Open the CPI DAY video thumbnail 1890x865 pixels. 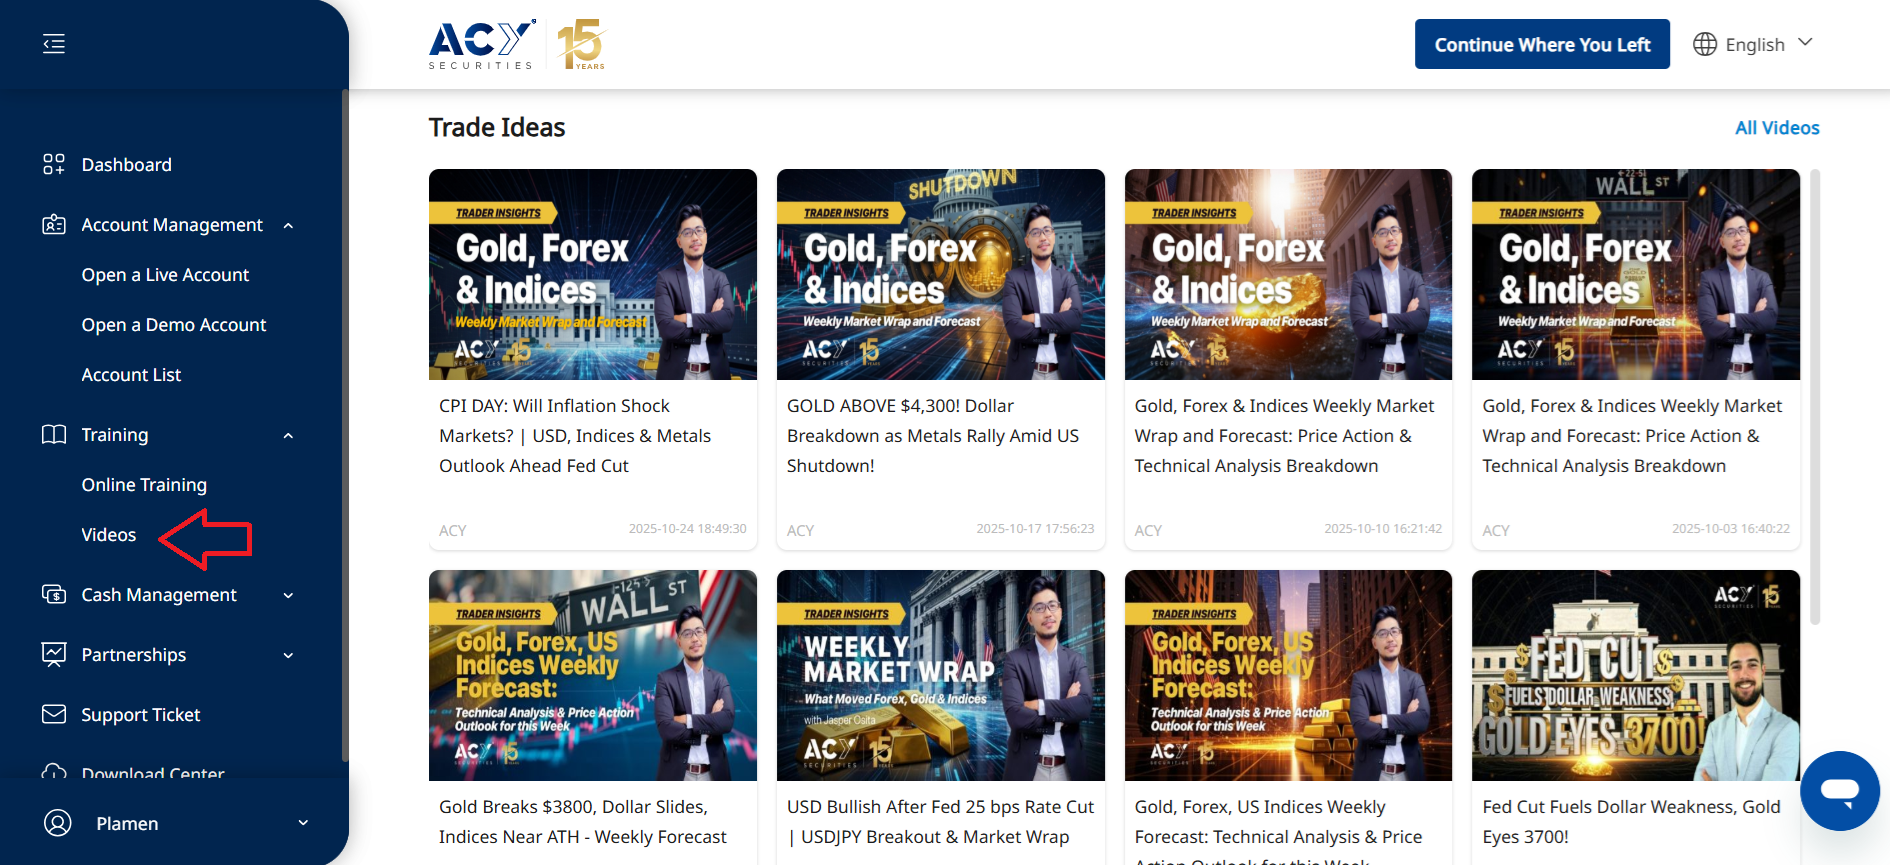pyautogui.click(x=593, y=274)
